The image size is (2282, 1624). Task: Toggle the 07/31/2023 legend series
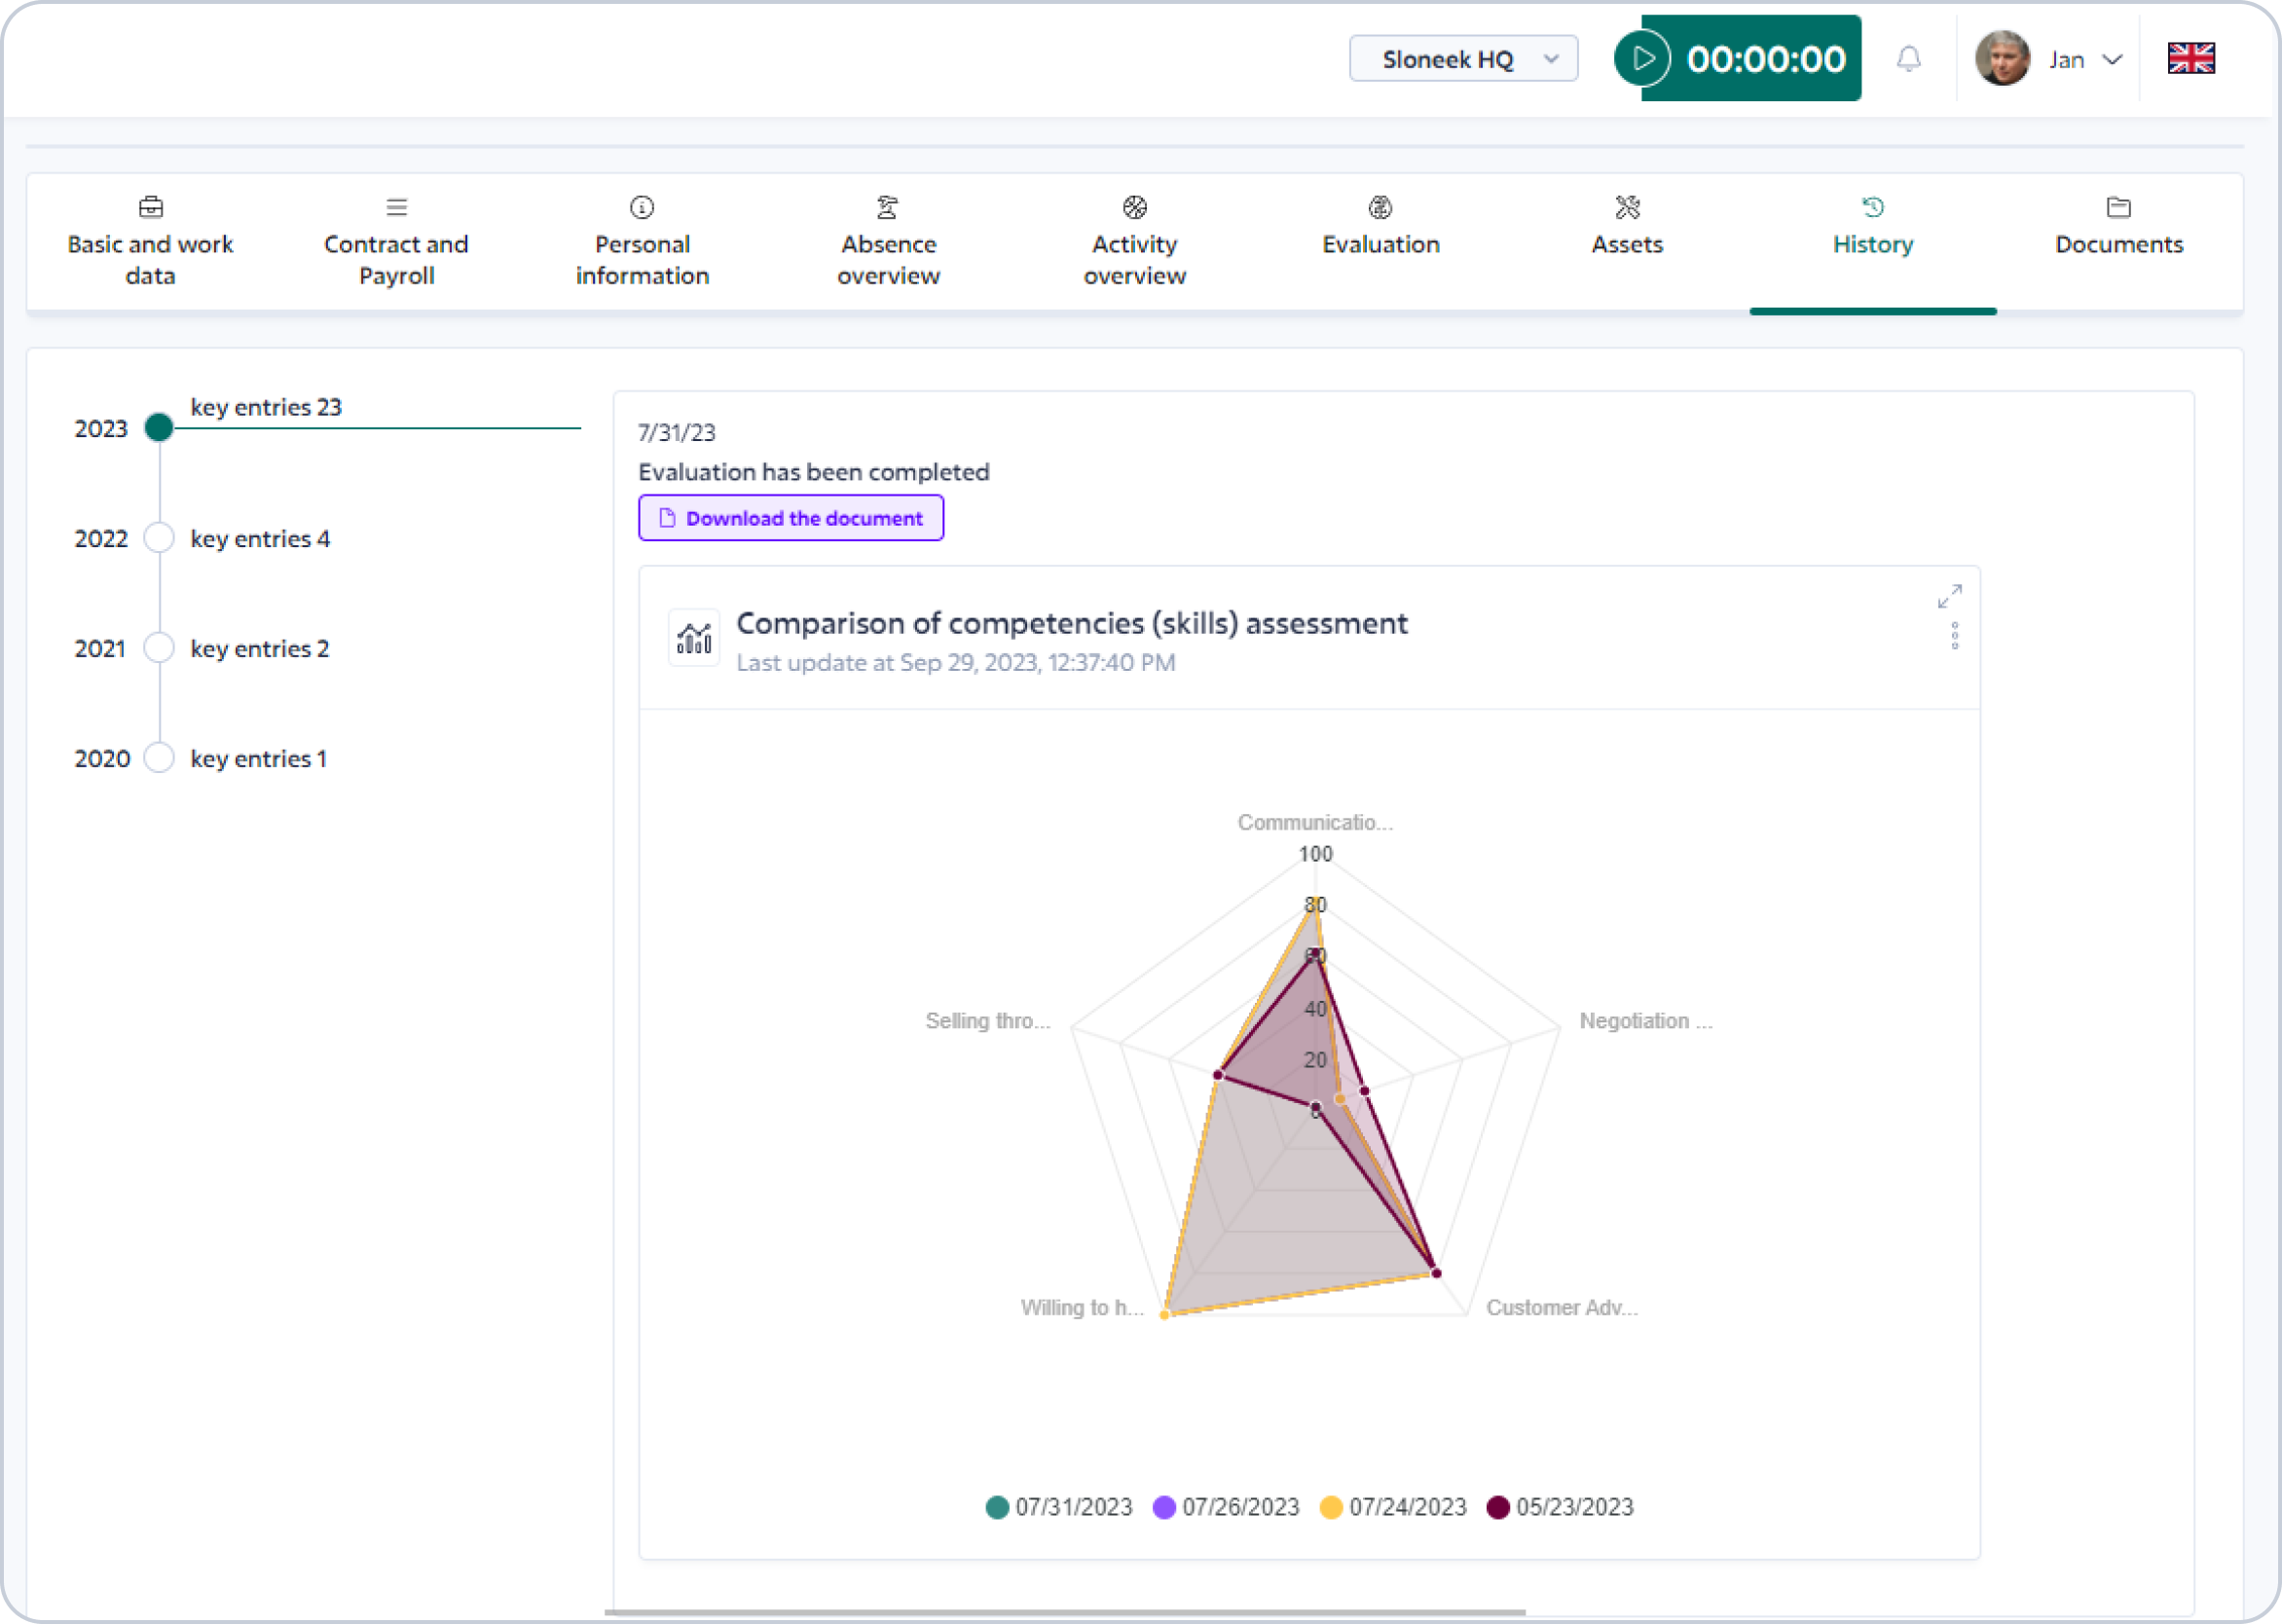[1059, 1507]
